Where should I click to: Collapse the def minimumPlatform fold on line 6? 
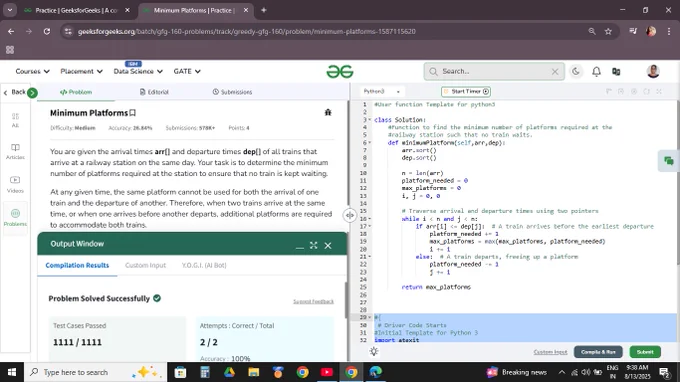pos(370,143)
